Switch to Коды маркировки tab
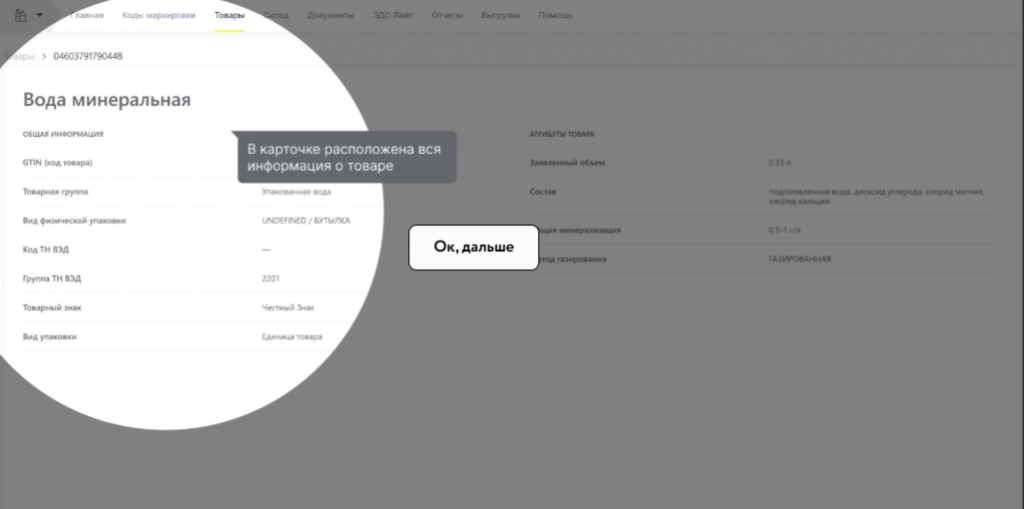Screen dimensions: 1024x509 click(159, 15)
